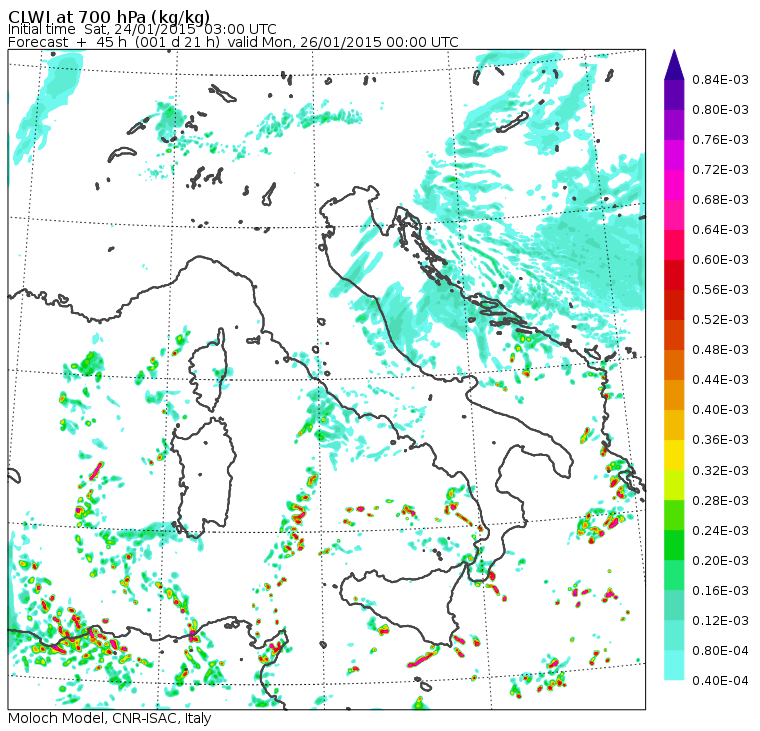Click the 0.12E-03 colorbar label
Viewport: 760px width, 731px height.
coord(720,621)
